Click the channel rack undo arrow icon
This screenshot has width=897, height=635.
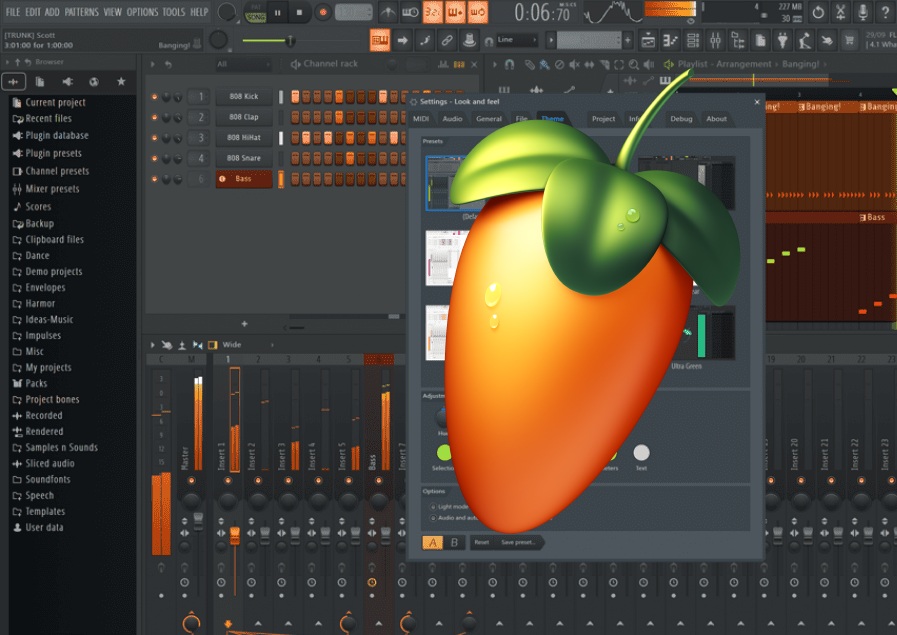(168, 65)
